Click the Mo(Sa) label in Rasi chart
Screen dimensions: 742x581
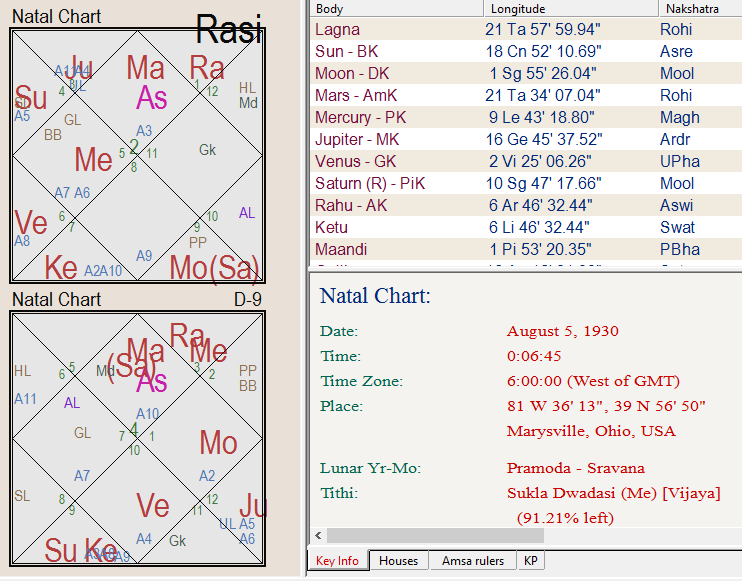(215, 267)
